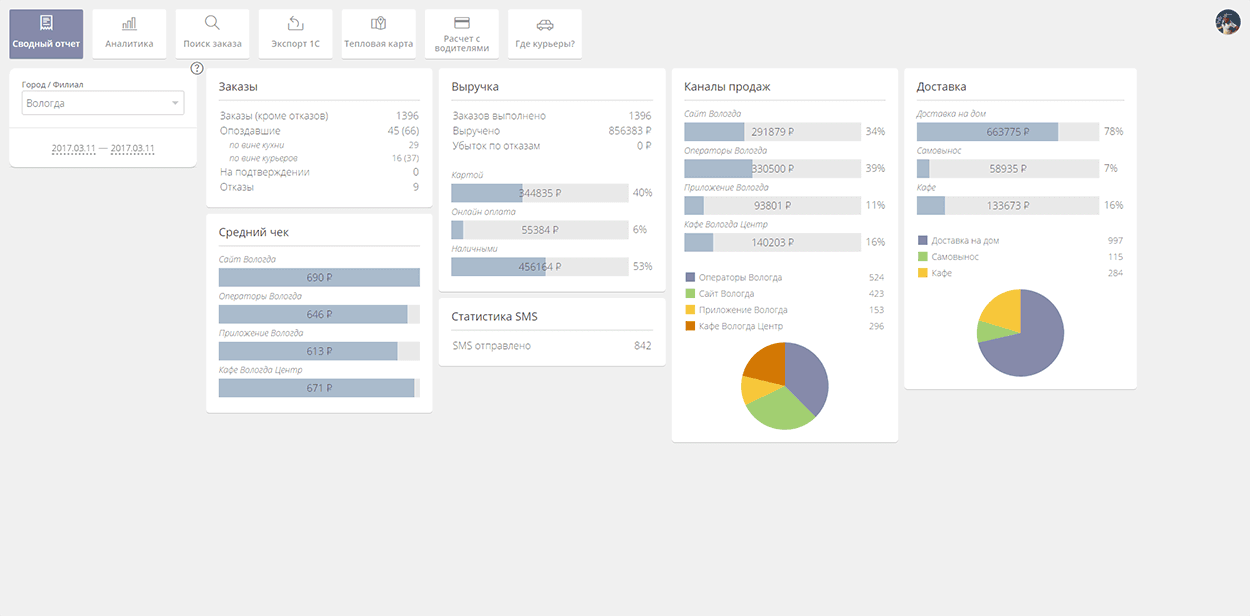The image size is (1250, 616).
Task: Click the legend count 524
Action: 876,277
